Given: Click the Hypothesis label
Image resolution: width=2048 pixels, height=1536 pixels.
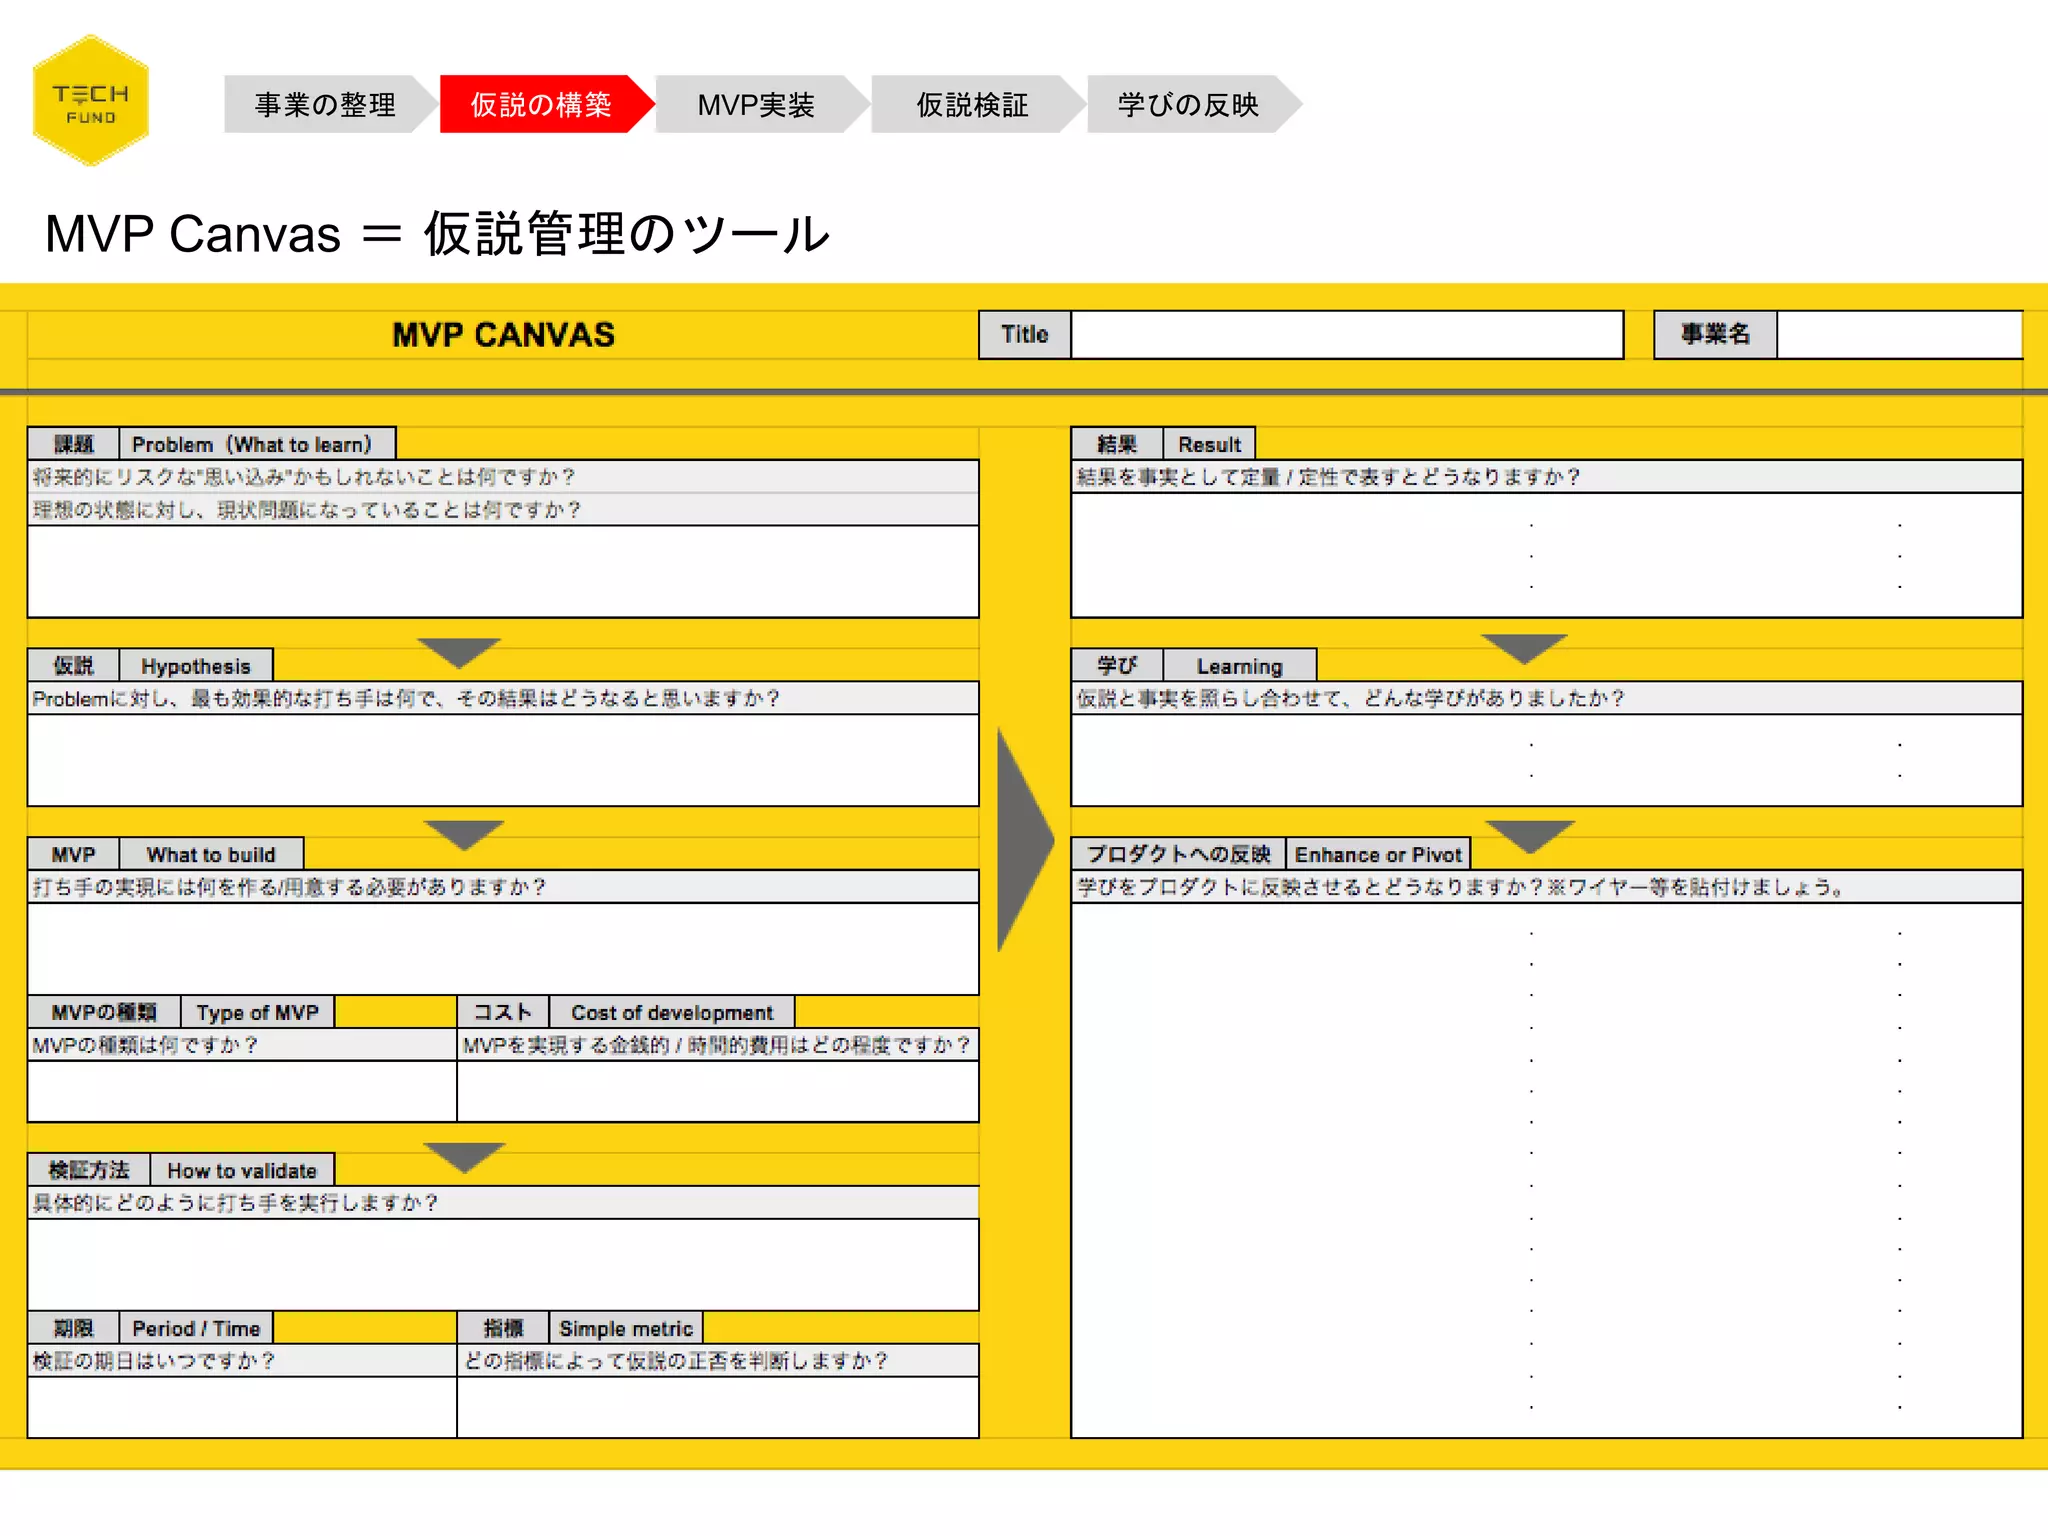Looking at the screenshot, I should pos(196,666).
